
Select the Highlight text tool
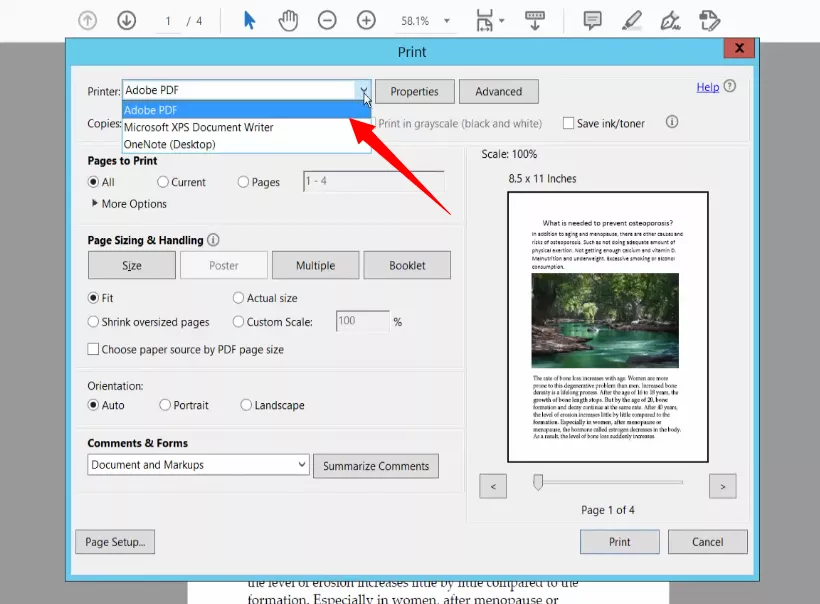point(632,19)
